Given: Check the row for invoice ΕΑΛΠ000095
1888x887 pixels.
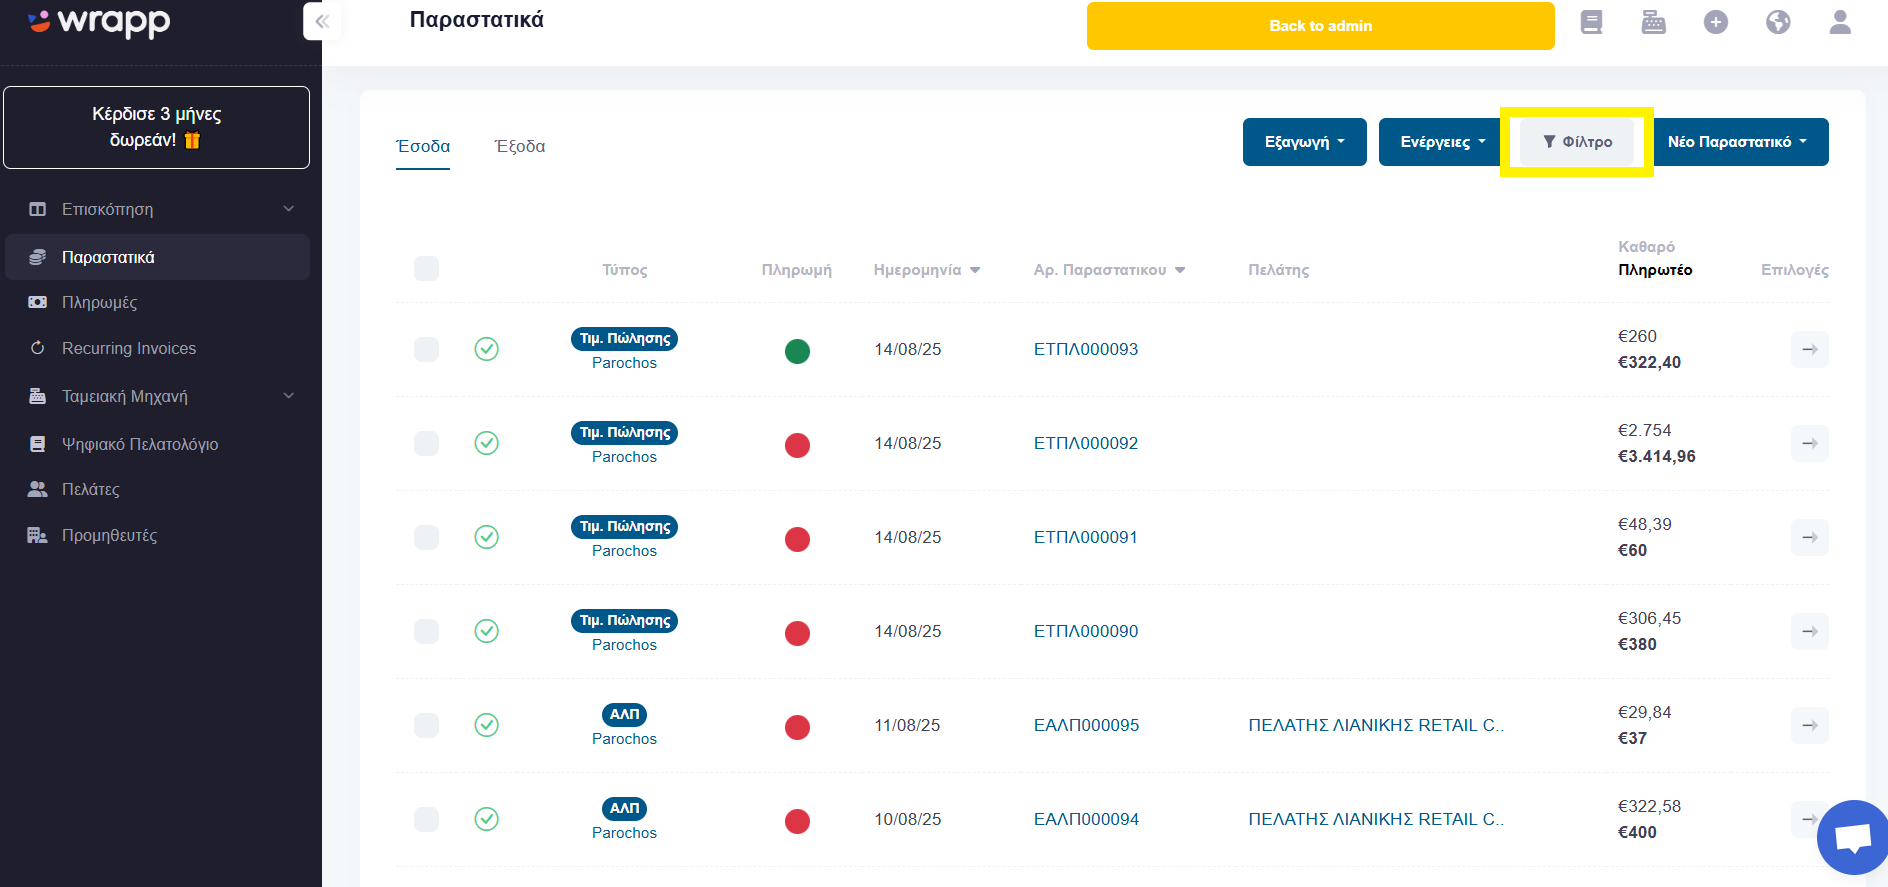Looking at the screenshot, I should coord(426,725).
